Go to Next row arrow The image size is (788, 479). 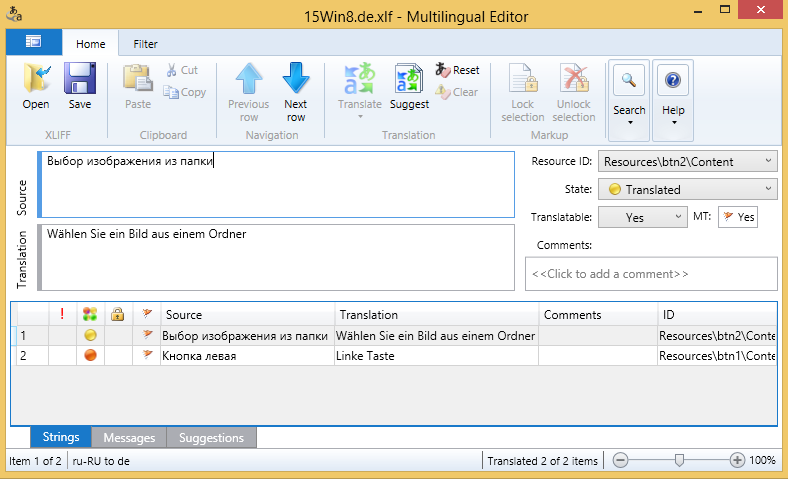[296, 78]
